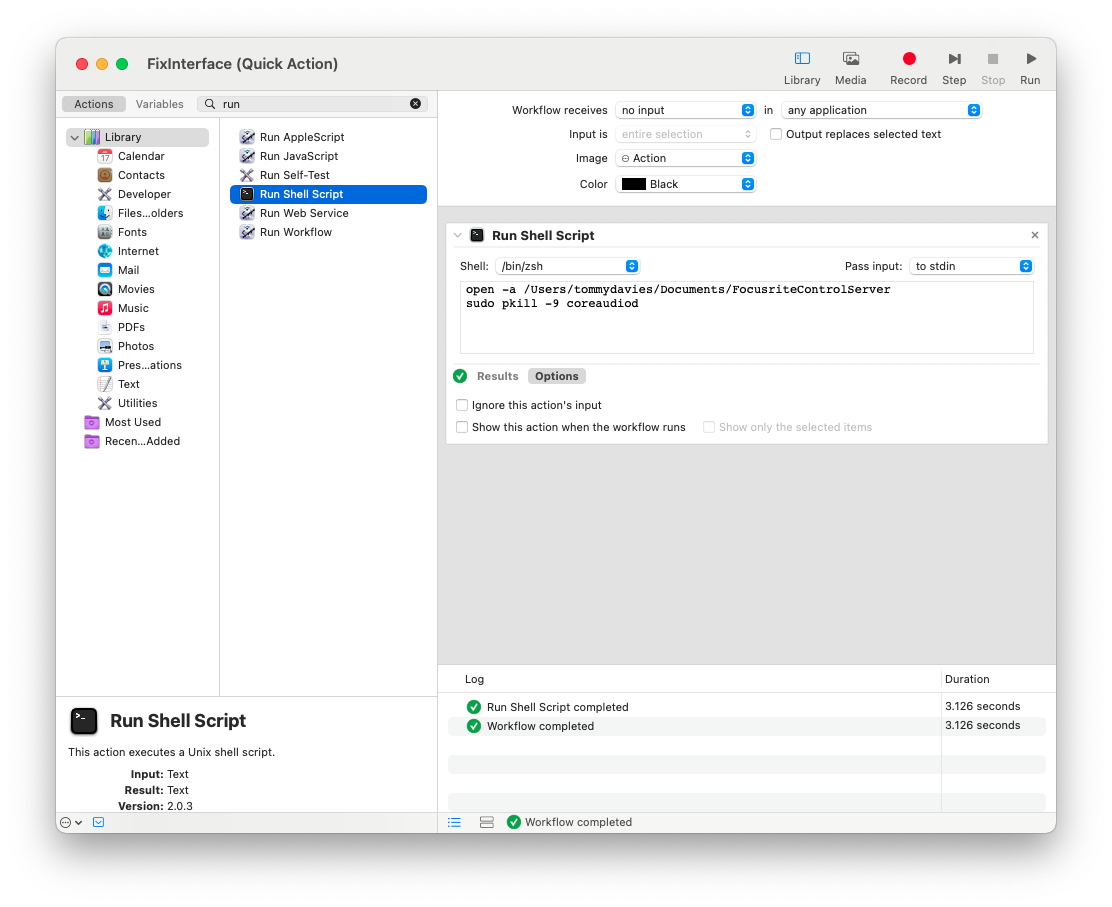The height and width of the screenshot is (907, 1112).
Task: Collapse the Library tree disclosure triangle
Action: click(74, 138)
